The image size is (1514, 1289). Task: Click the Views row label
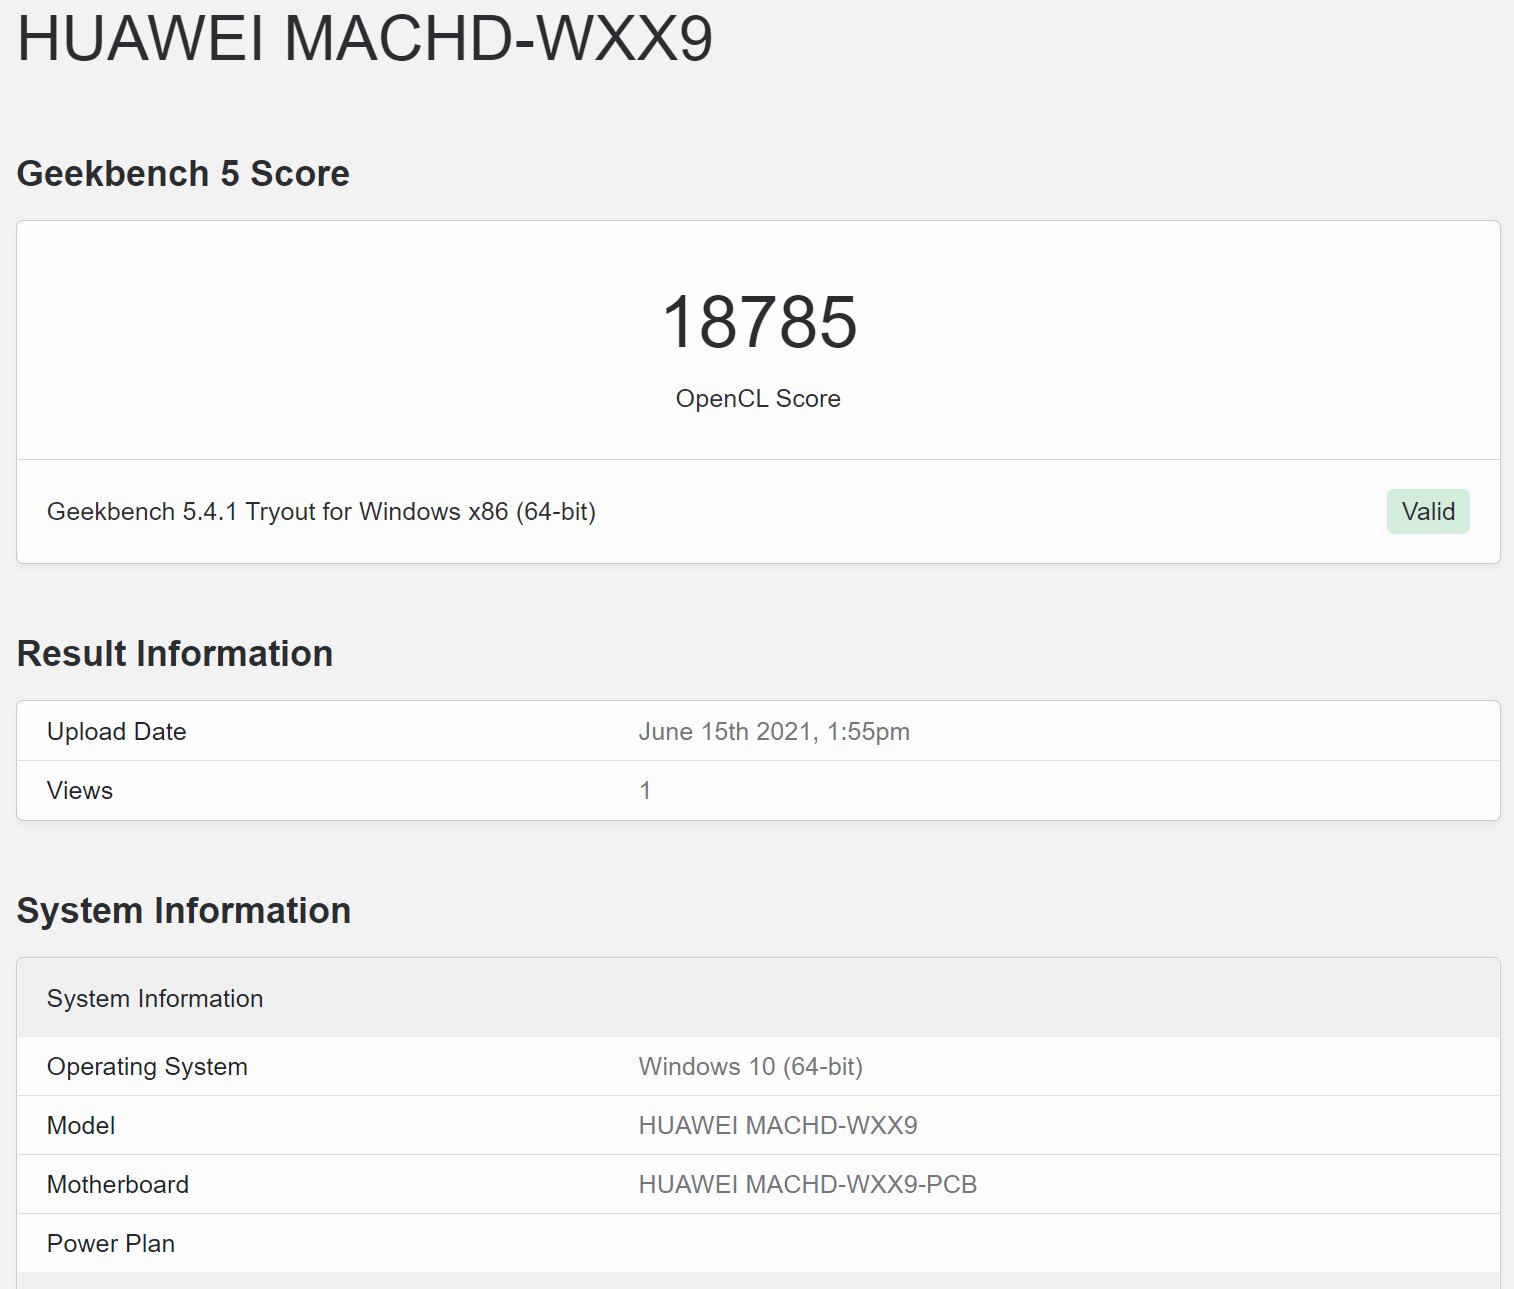pyautogui.click(x=80, y=791)
